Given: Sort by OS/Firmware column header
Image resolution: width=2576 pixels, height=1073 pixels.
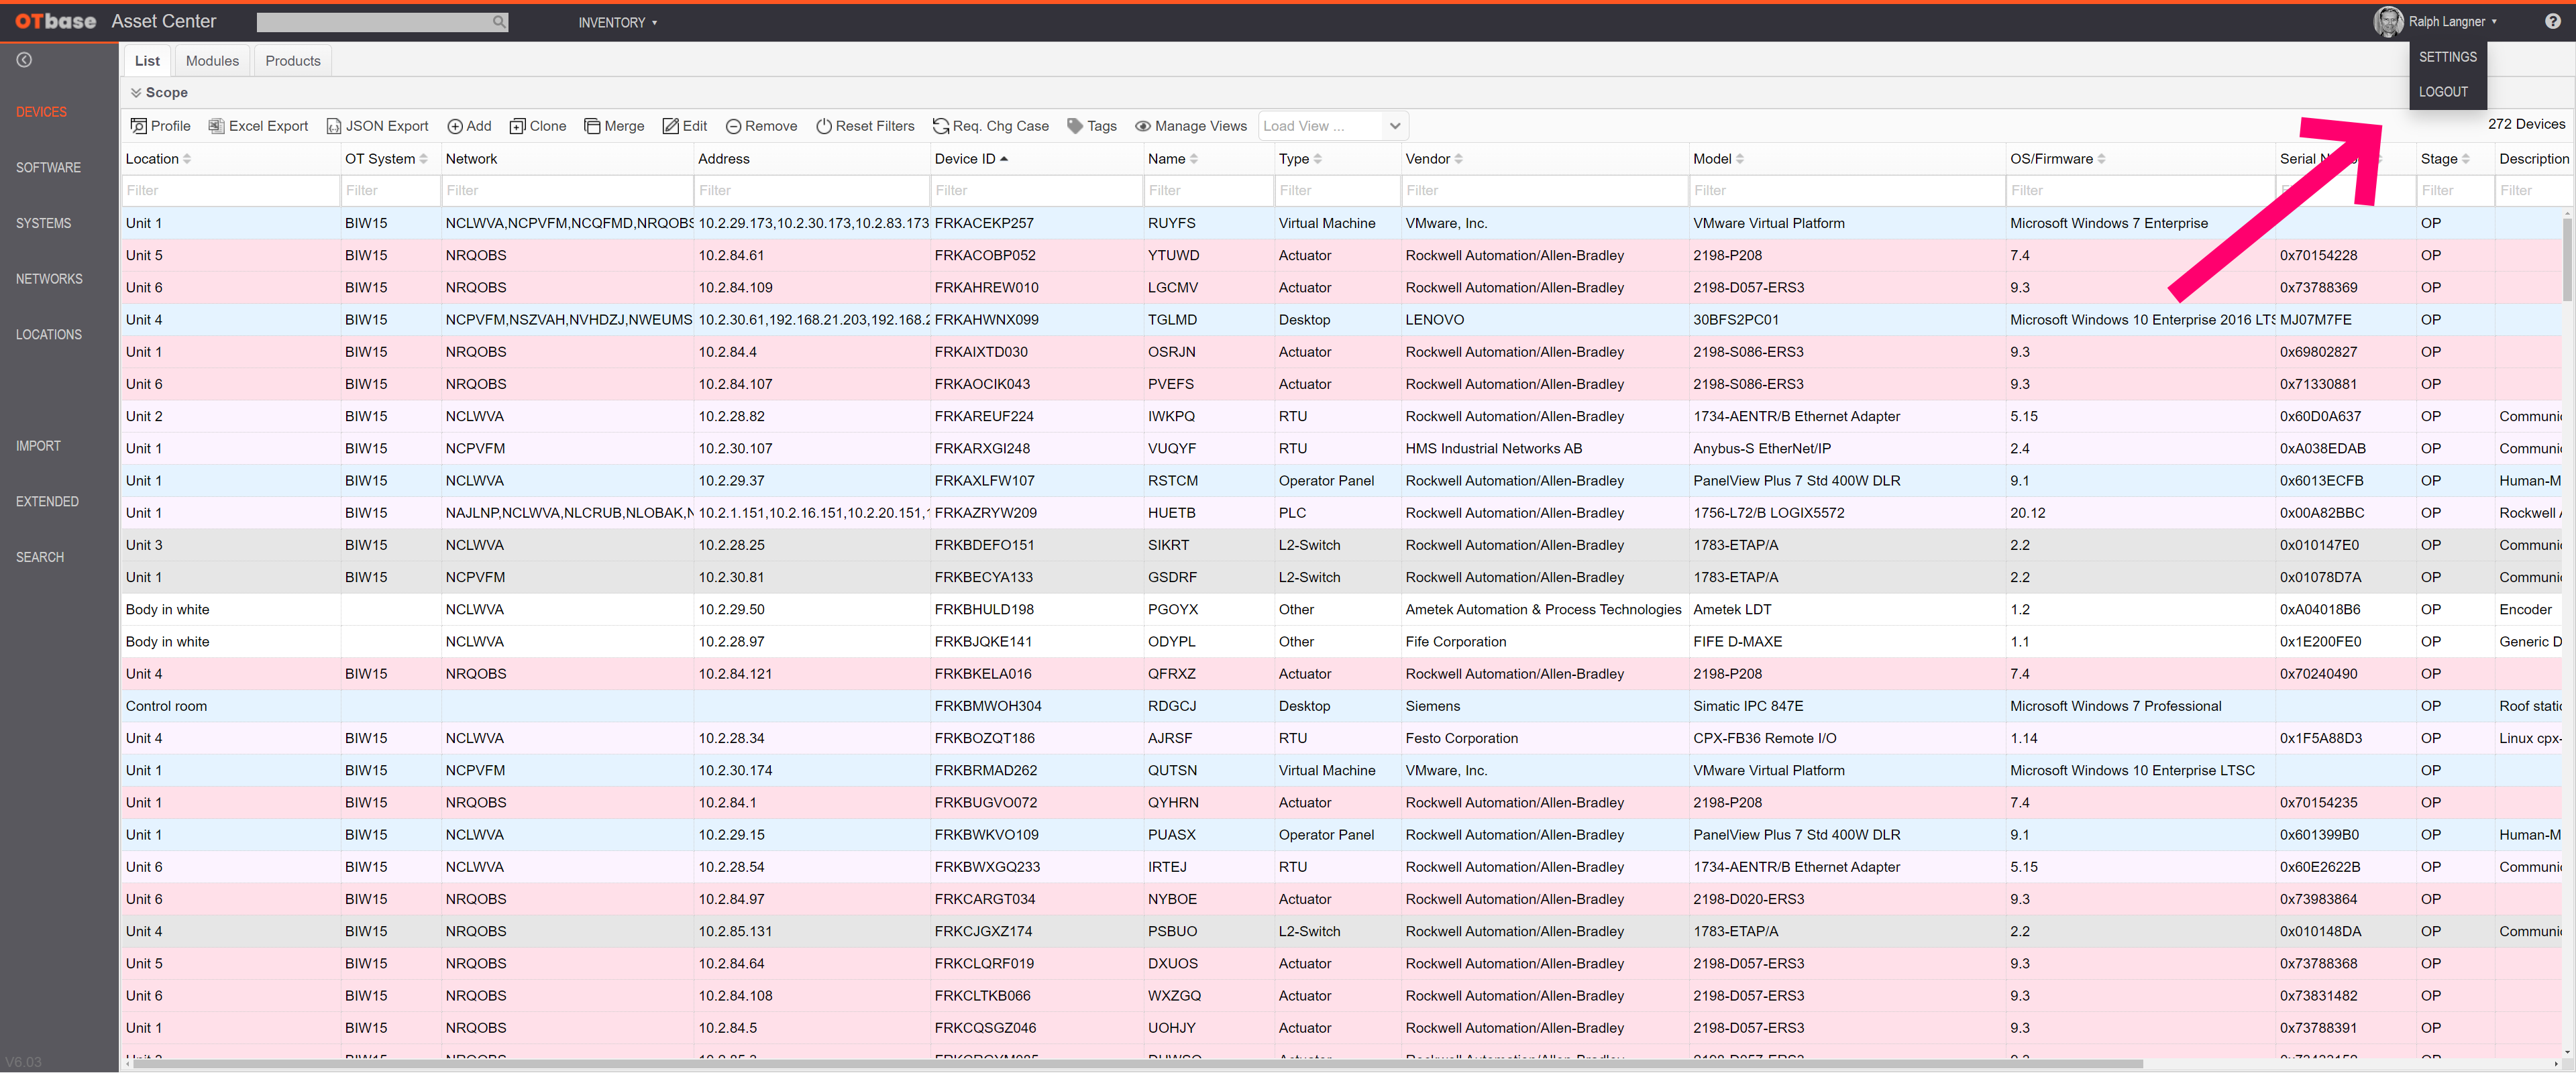Looking at the screenshot, I should click(2057, 159).
